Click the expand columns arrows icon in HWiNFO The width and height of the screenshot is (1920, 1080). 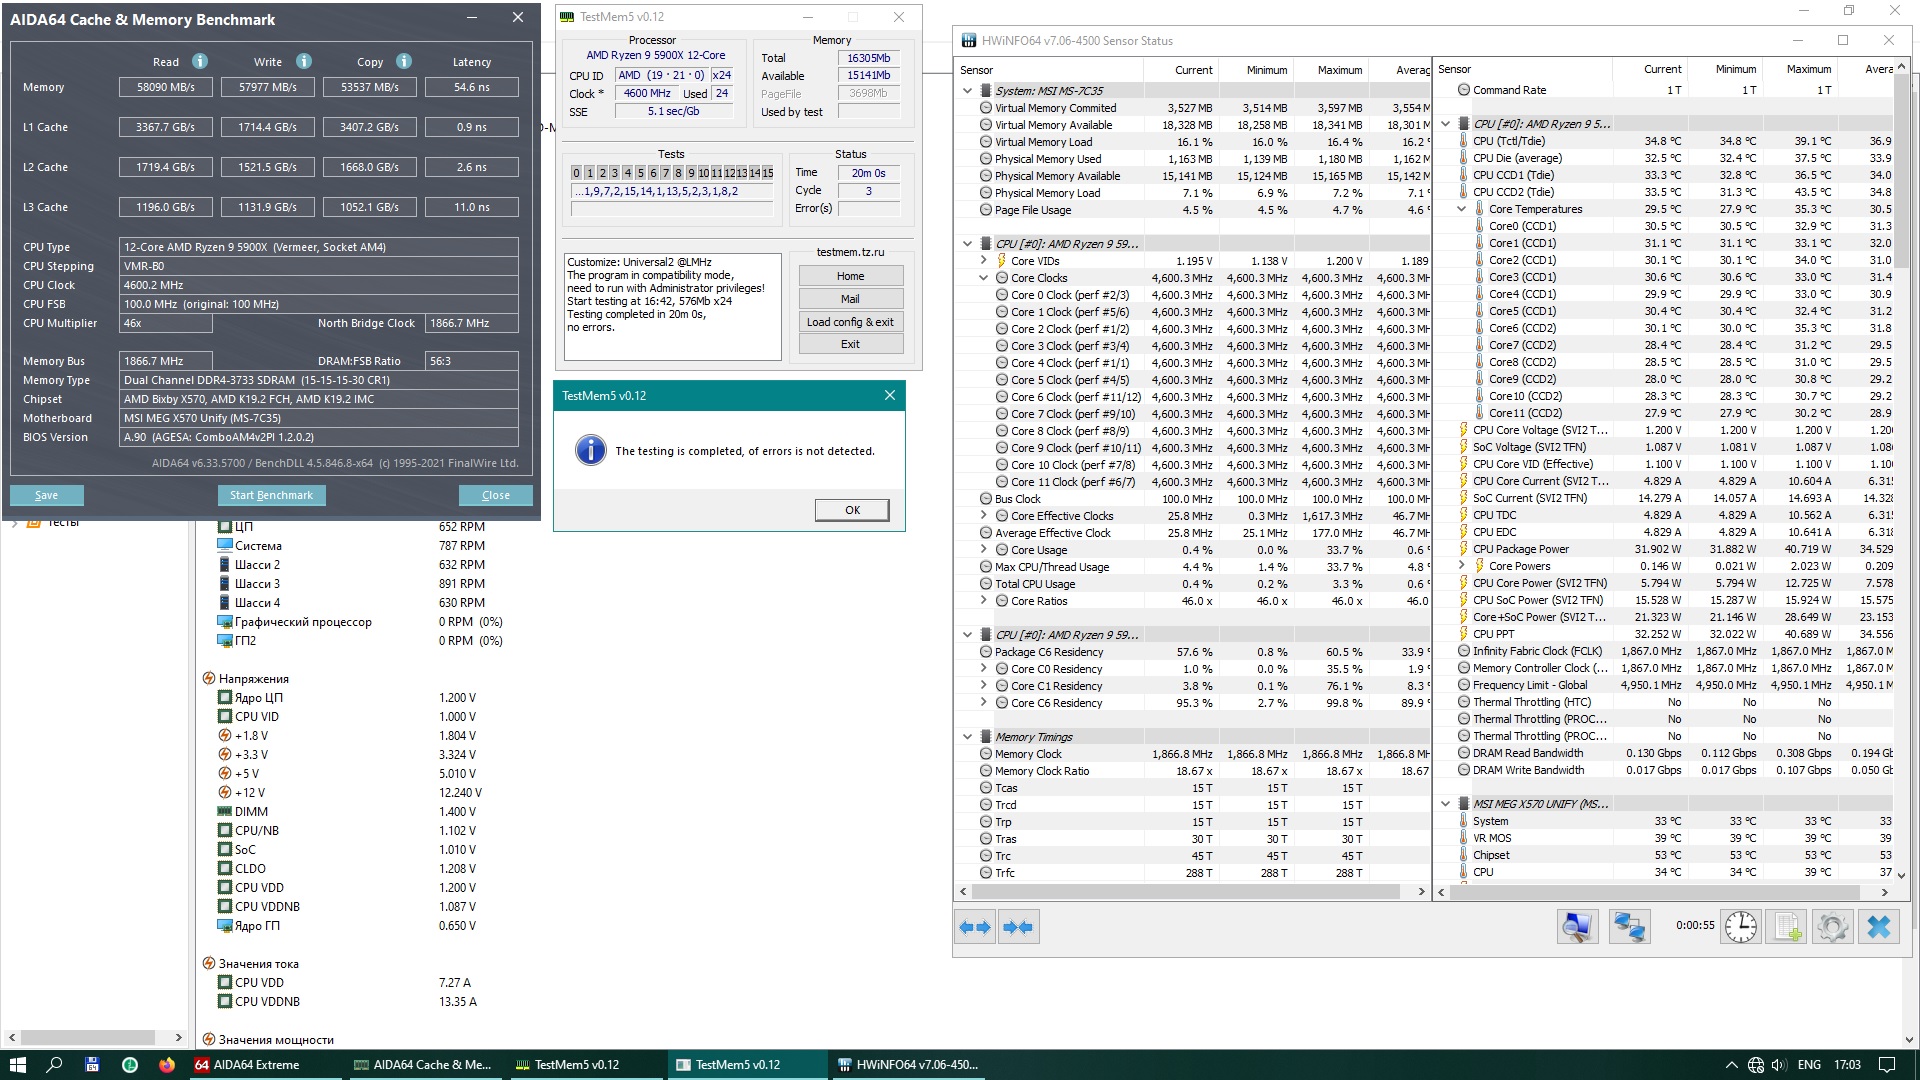(974, 927)
